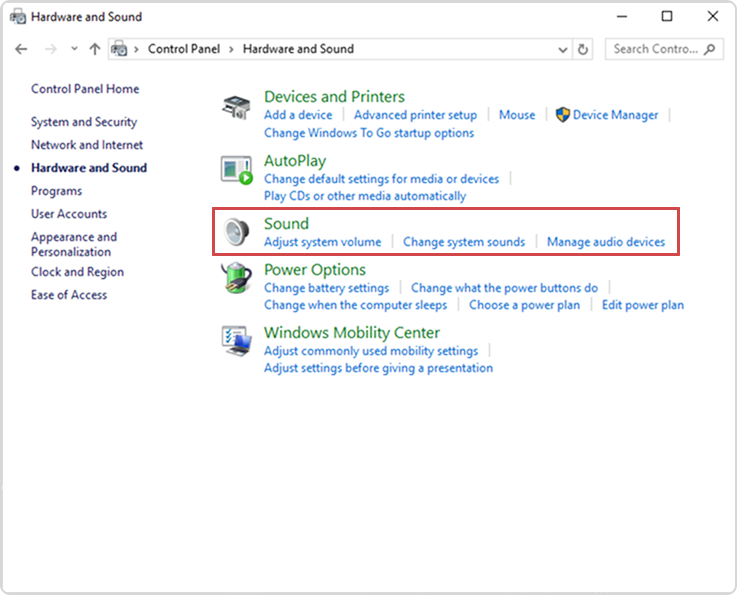Select Hardware and Sound in the breadcrumb

[x=298, y=49]
